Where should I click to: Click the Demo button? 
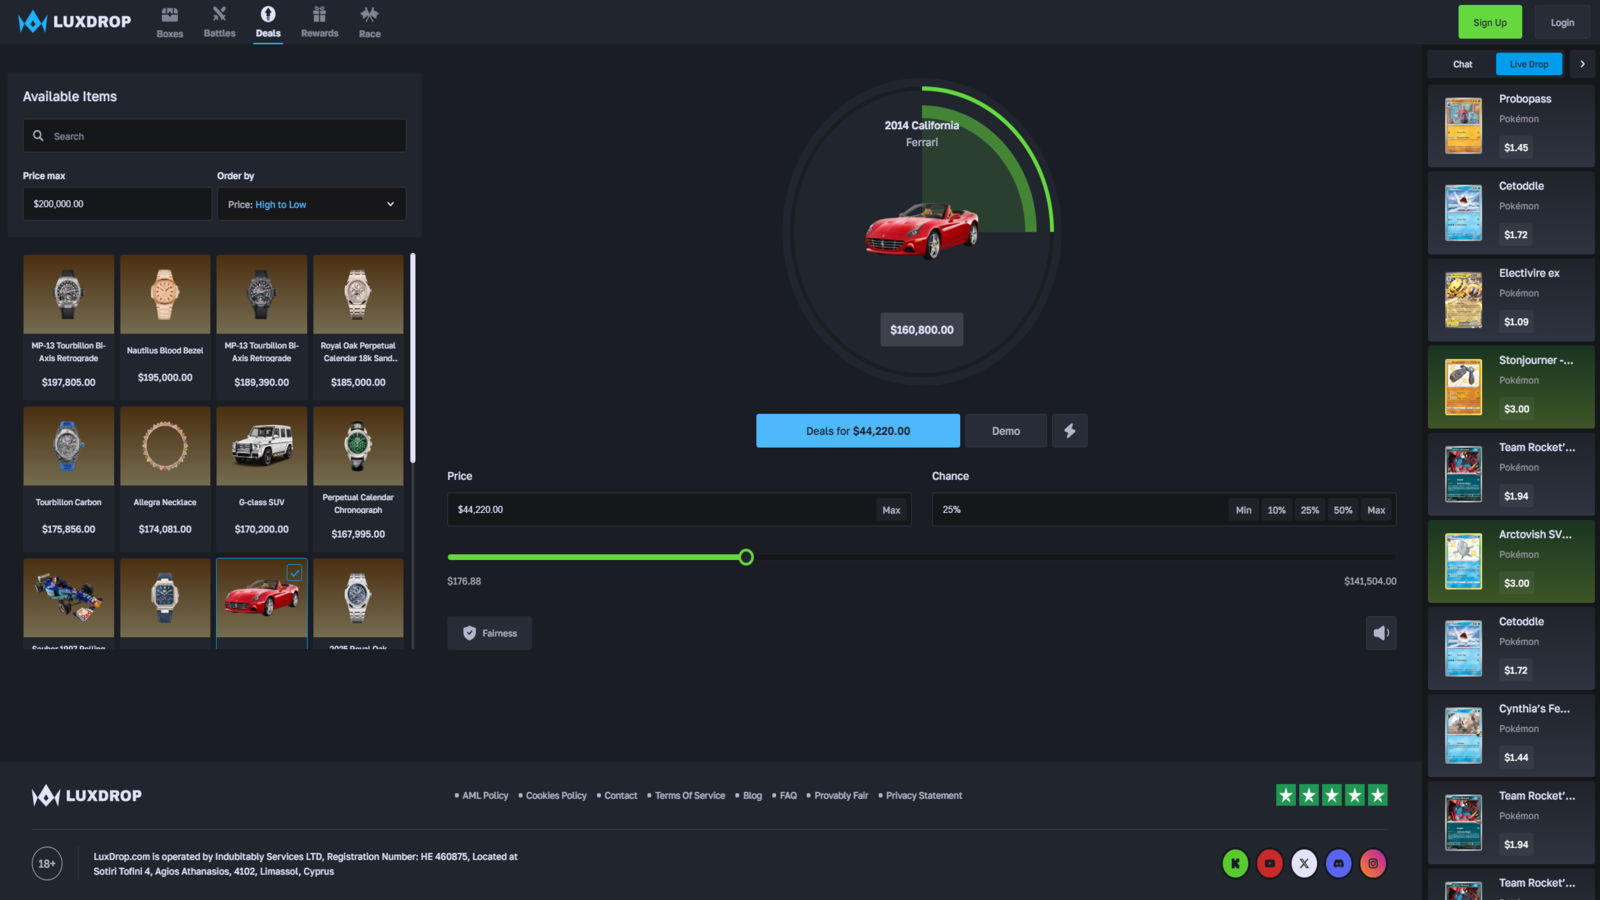pos(1006,431)
